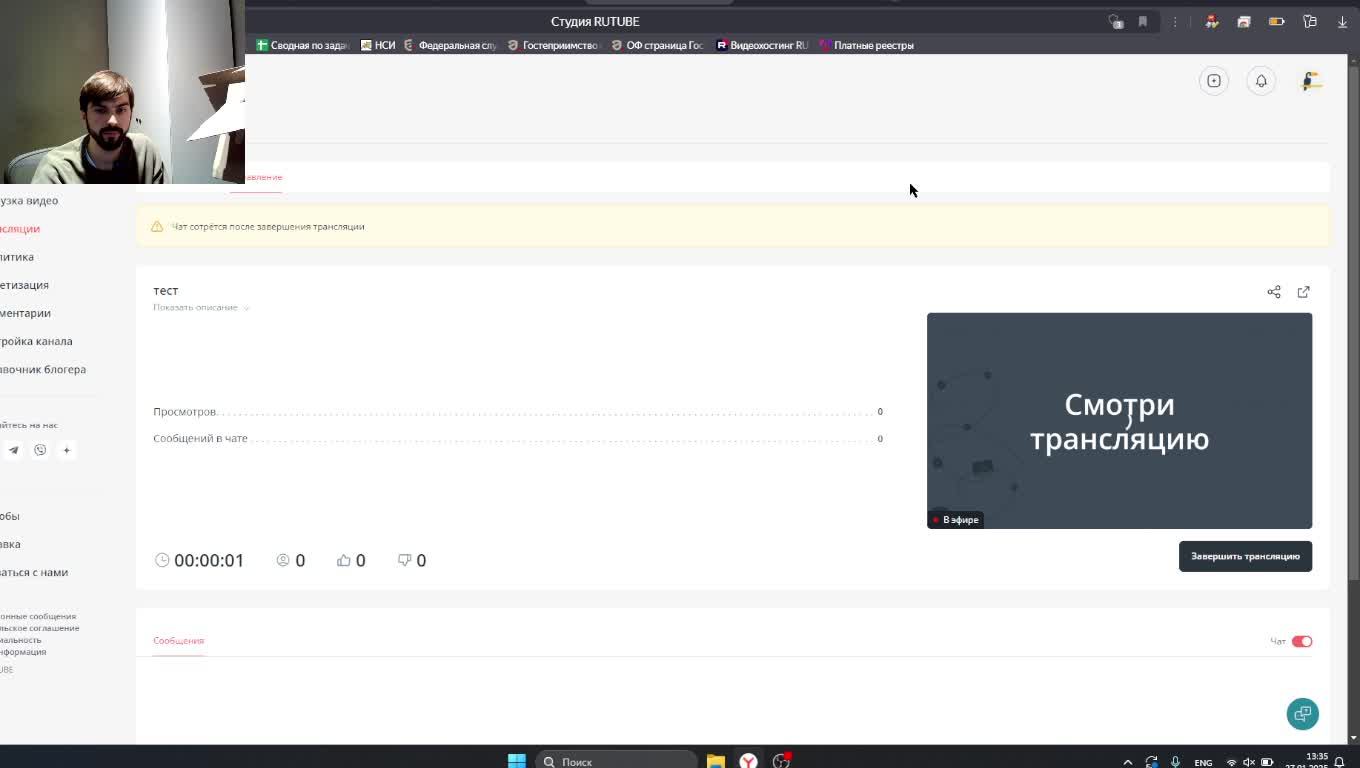
Task: Click the views person icon beside the timer
Action: pos(283,560)
